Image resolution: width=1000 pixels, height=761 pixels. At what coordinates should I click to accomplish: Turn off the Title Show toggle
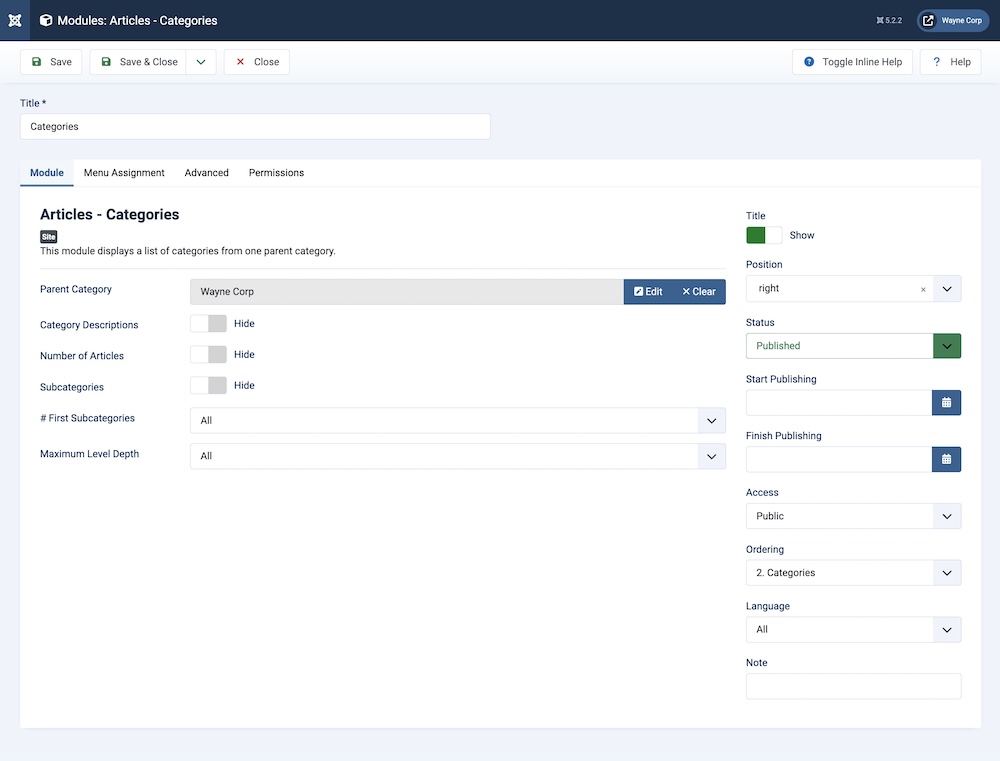click(x=764, y=235)
